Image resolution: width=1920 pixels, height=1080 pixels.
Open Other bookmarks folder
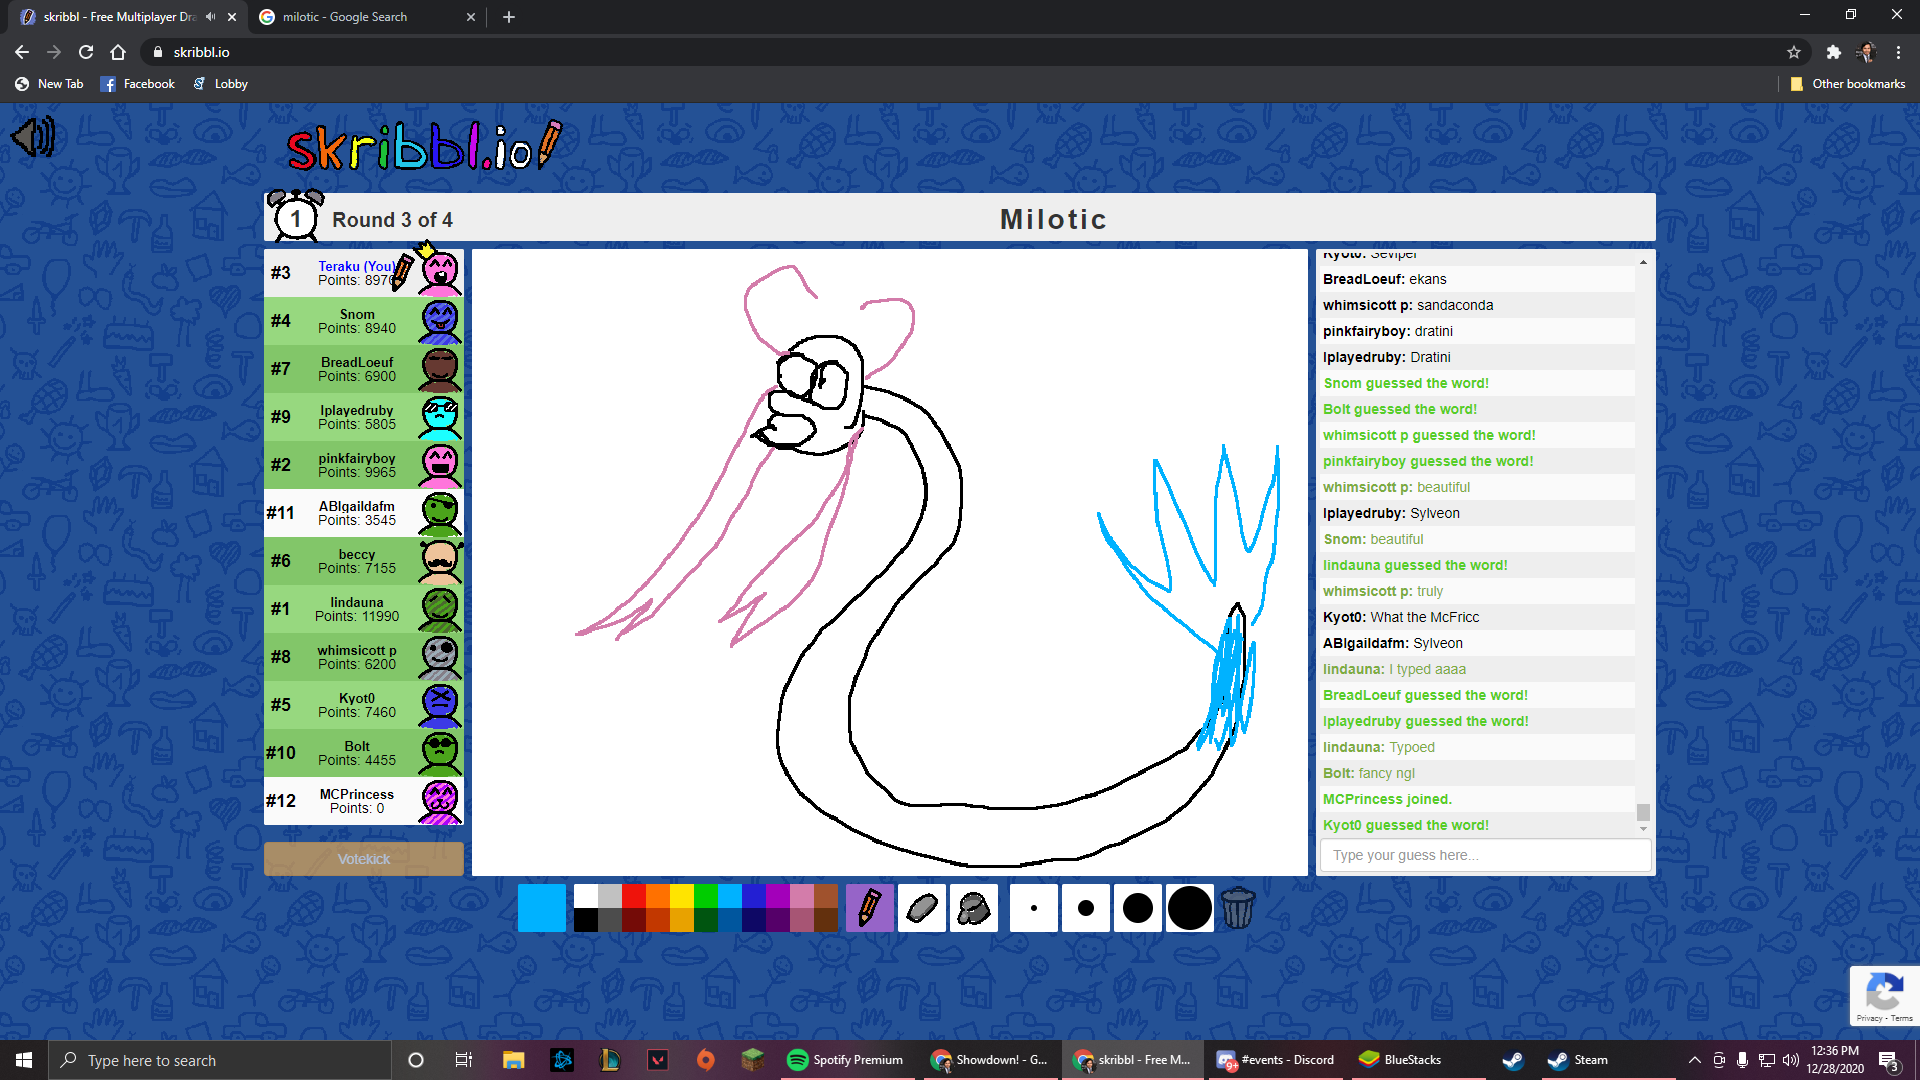[1848, 84]
